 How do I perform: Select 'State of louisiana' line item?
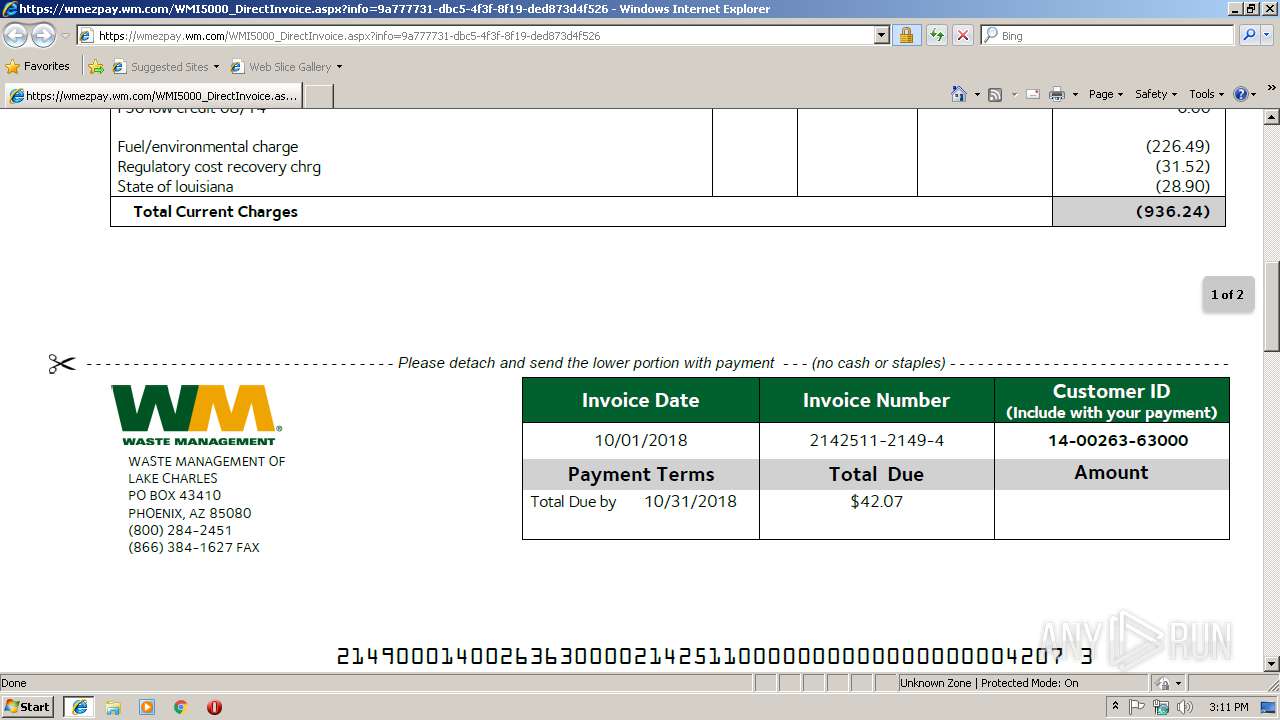175,187
